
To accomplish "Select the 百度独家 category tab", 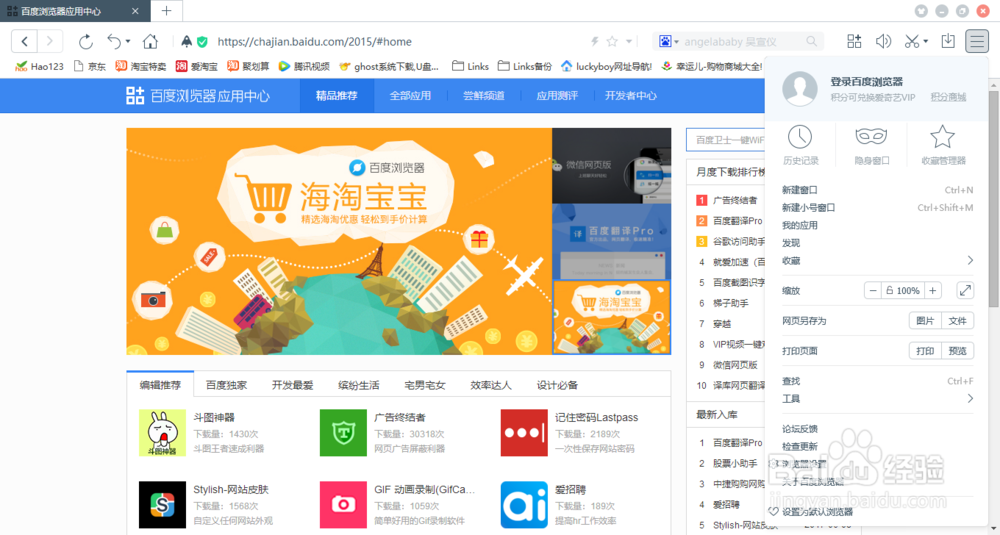I will pyautogui.click(x=226, y=385).
